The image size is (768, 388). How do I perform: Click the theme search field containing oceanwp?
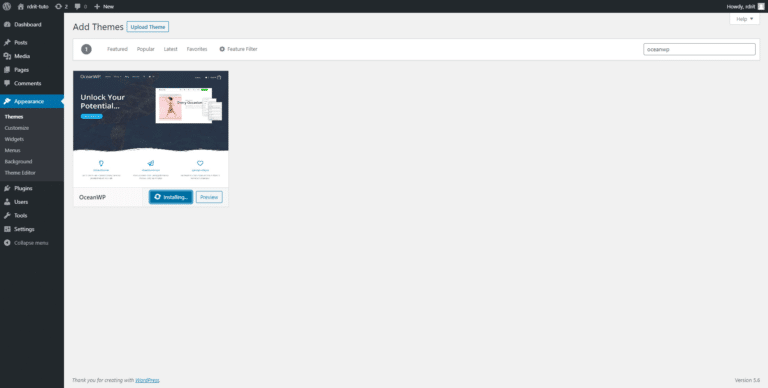click(x=699, y=49)
